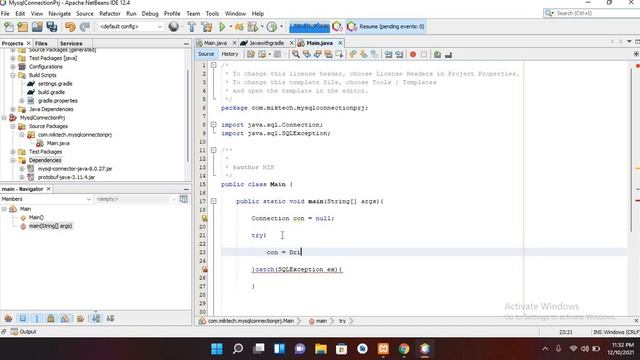Image resolution: width=640 pixels, height=360 pixels.
Task: Click the Save All toolbar icon
Action: tap(52, 27)
